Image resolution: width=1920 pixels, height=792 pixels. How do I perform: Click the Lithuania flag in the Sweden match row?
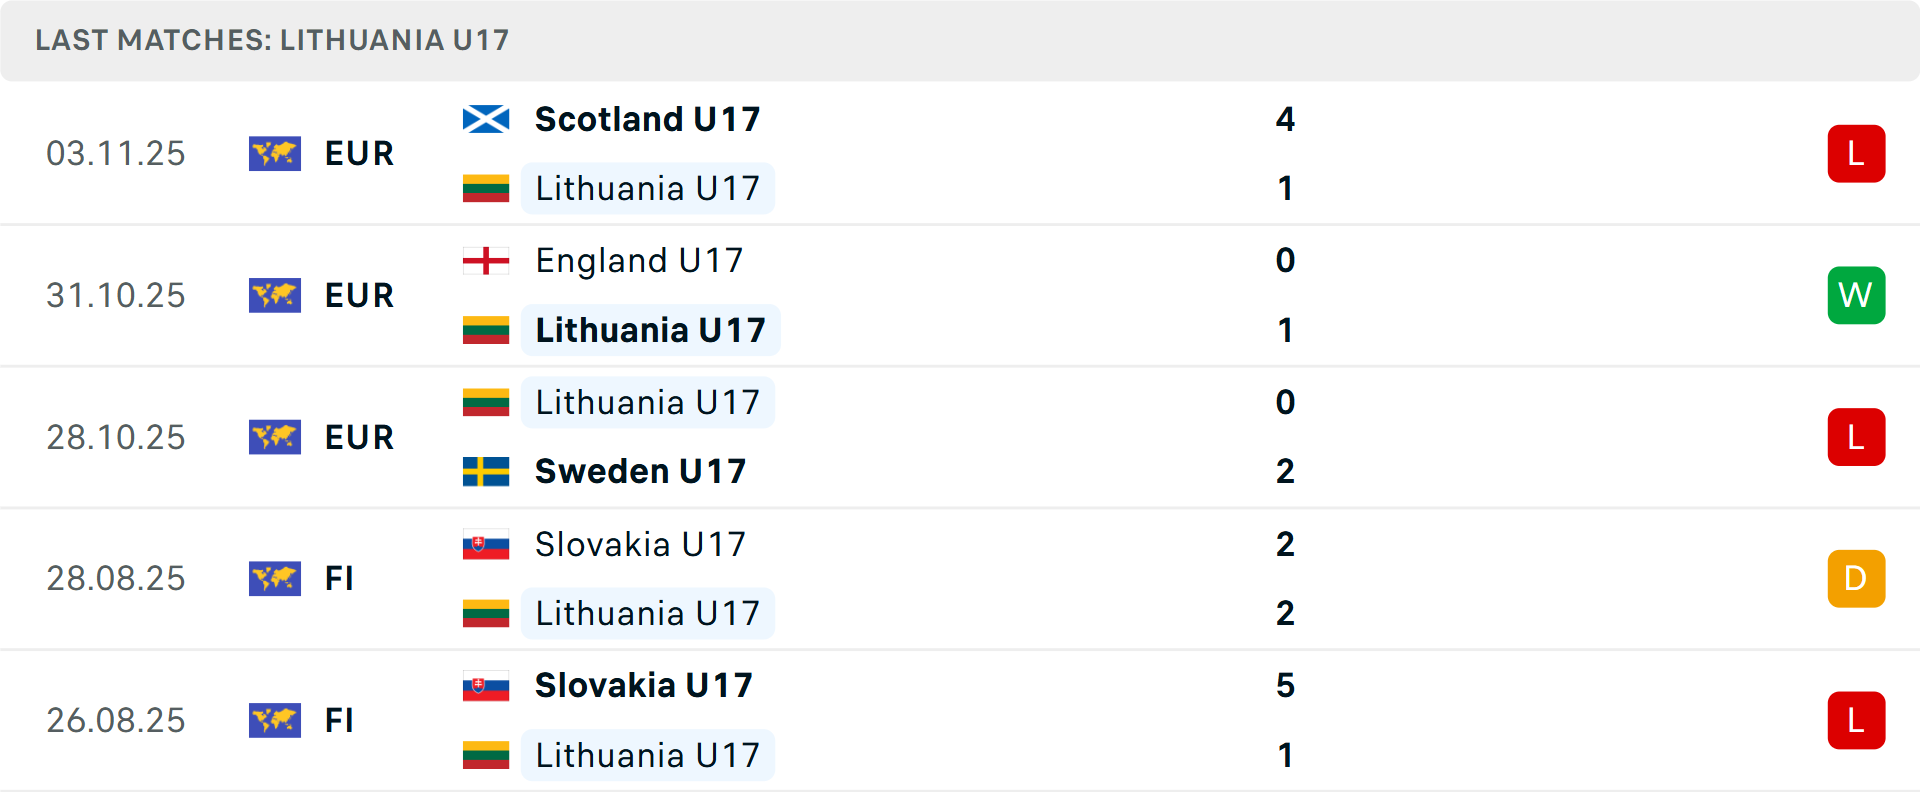click(x=486, y=402)
